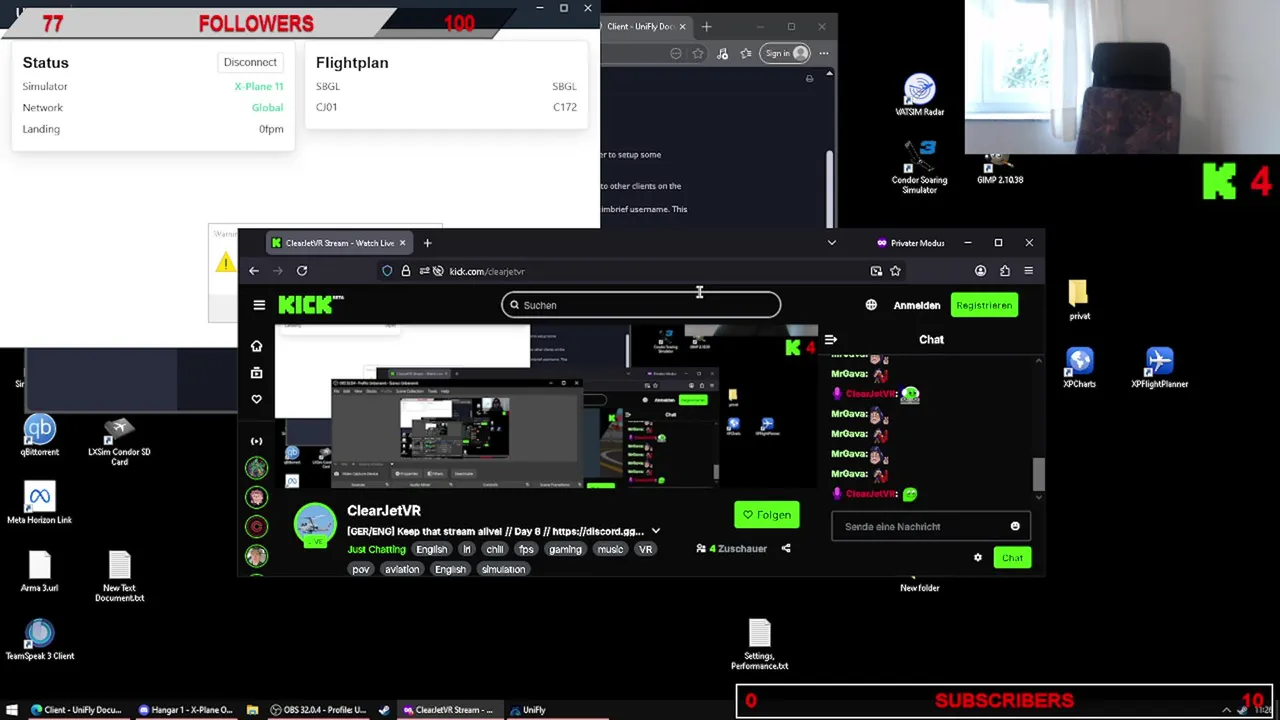Send message with the green Chat button
The image size is (1280, 720).
click(1012, 558)
